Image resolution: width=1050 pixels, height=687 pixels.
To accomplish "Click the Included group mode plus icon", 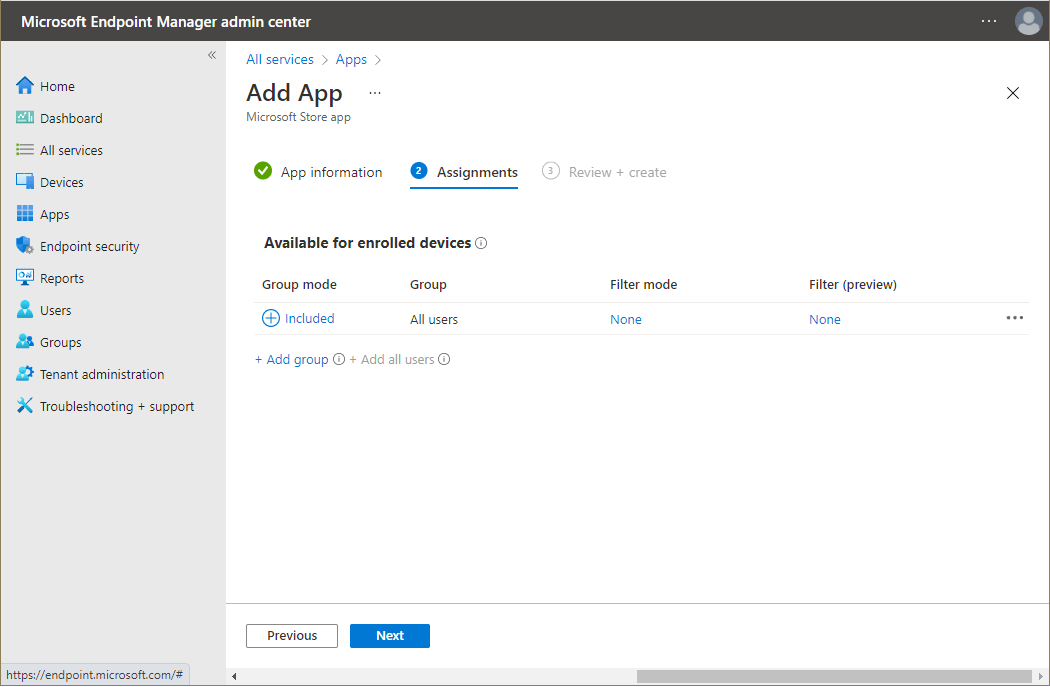I will coord(270,318).
